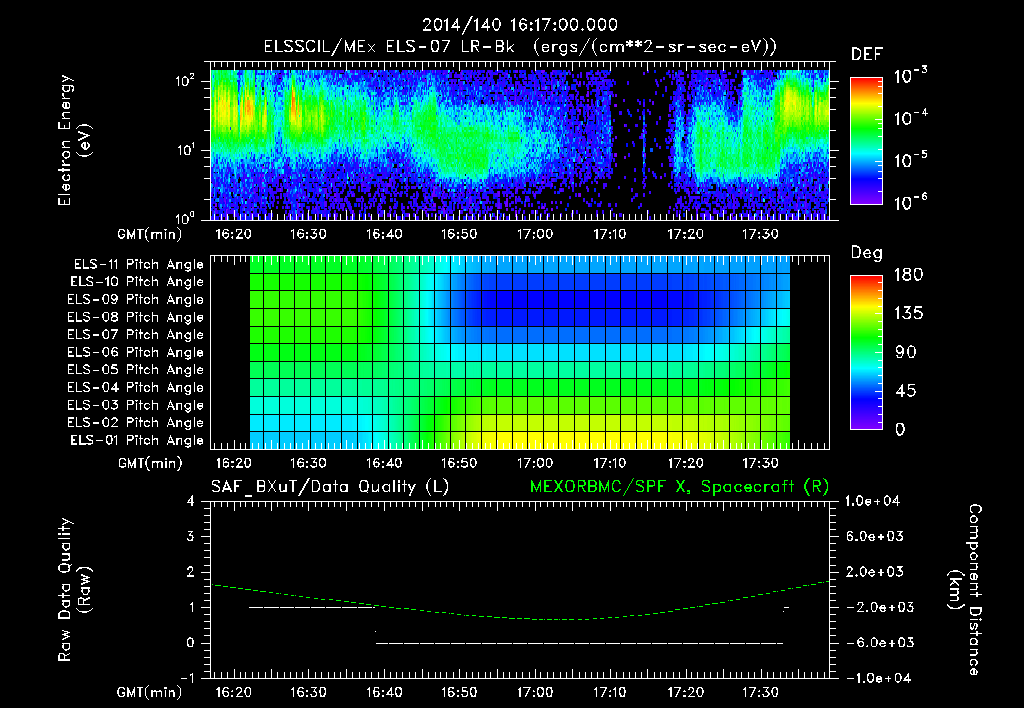Click the SAF_BXuT/Data Quality (L) legend text
Image resolution: width=1024 pixels, height=708 pixels.
[330, 487]
